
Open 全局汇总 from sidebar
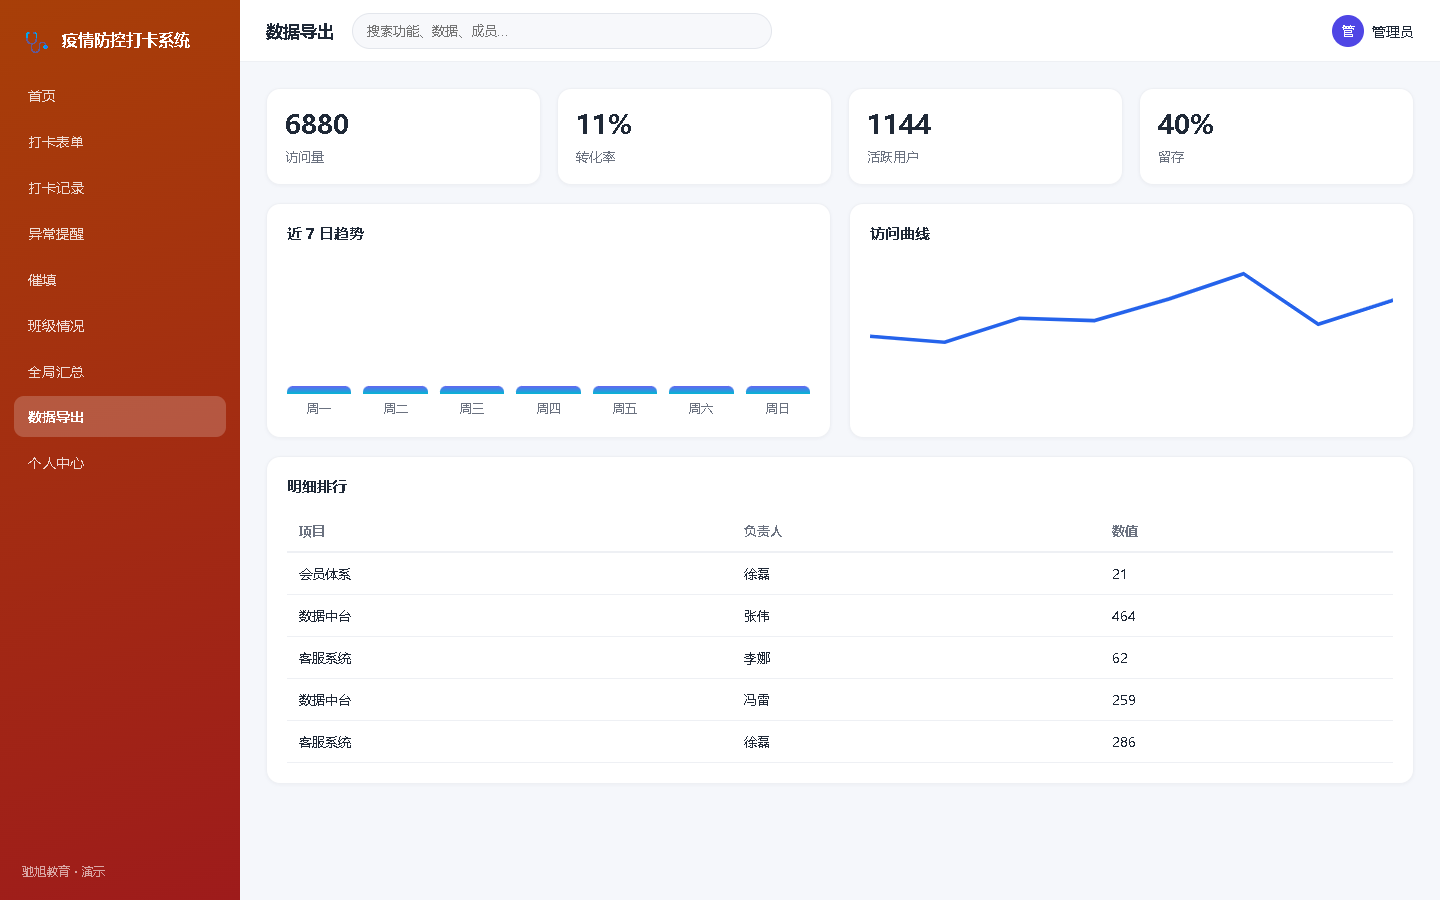click(120, 372)
